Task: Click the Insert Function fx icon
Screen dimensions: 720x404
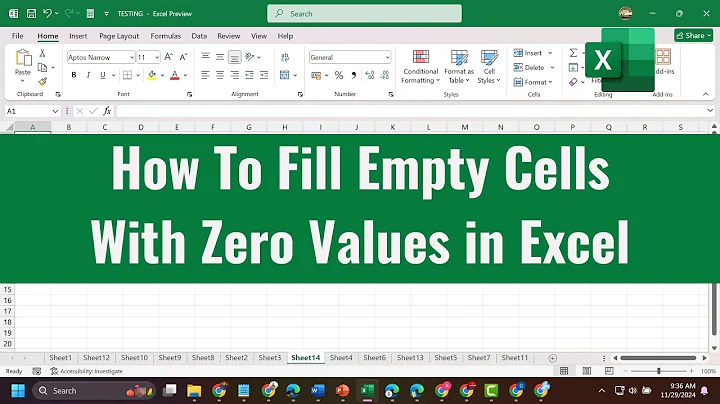Action: (x=107, y=111)
